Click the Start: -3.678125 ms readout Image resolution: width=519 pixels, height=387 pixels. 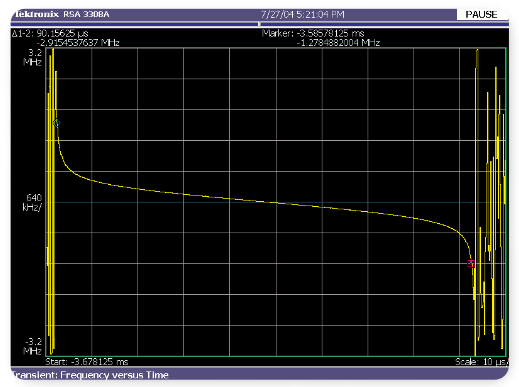point(87,362)
